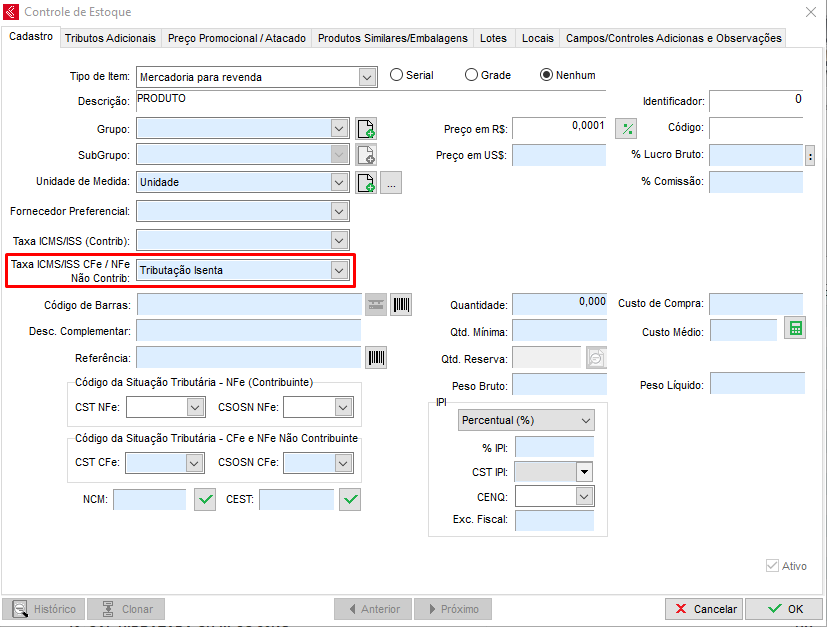
Task: Click the green check next to CEST
Action: click(349, 499)
